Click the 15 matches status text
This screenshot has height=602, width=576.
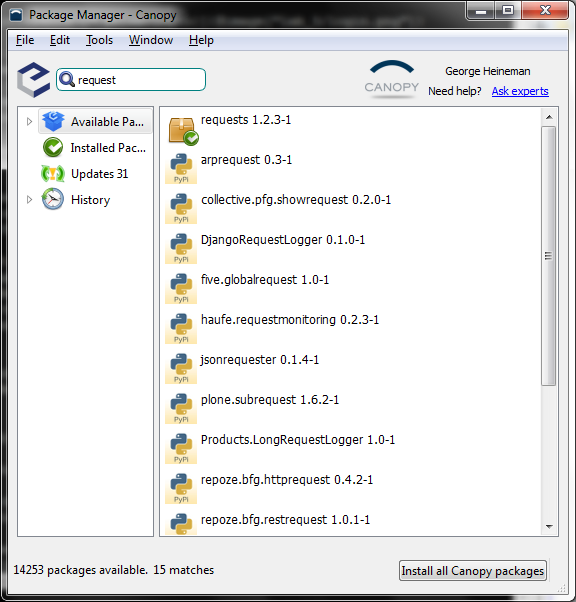(x=184, y=570)
